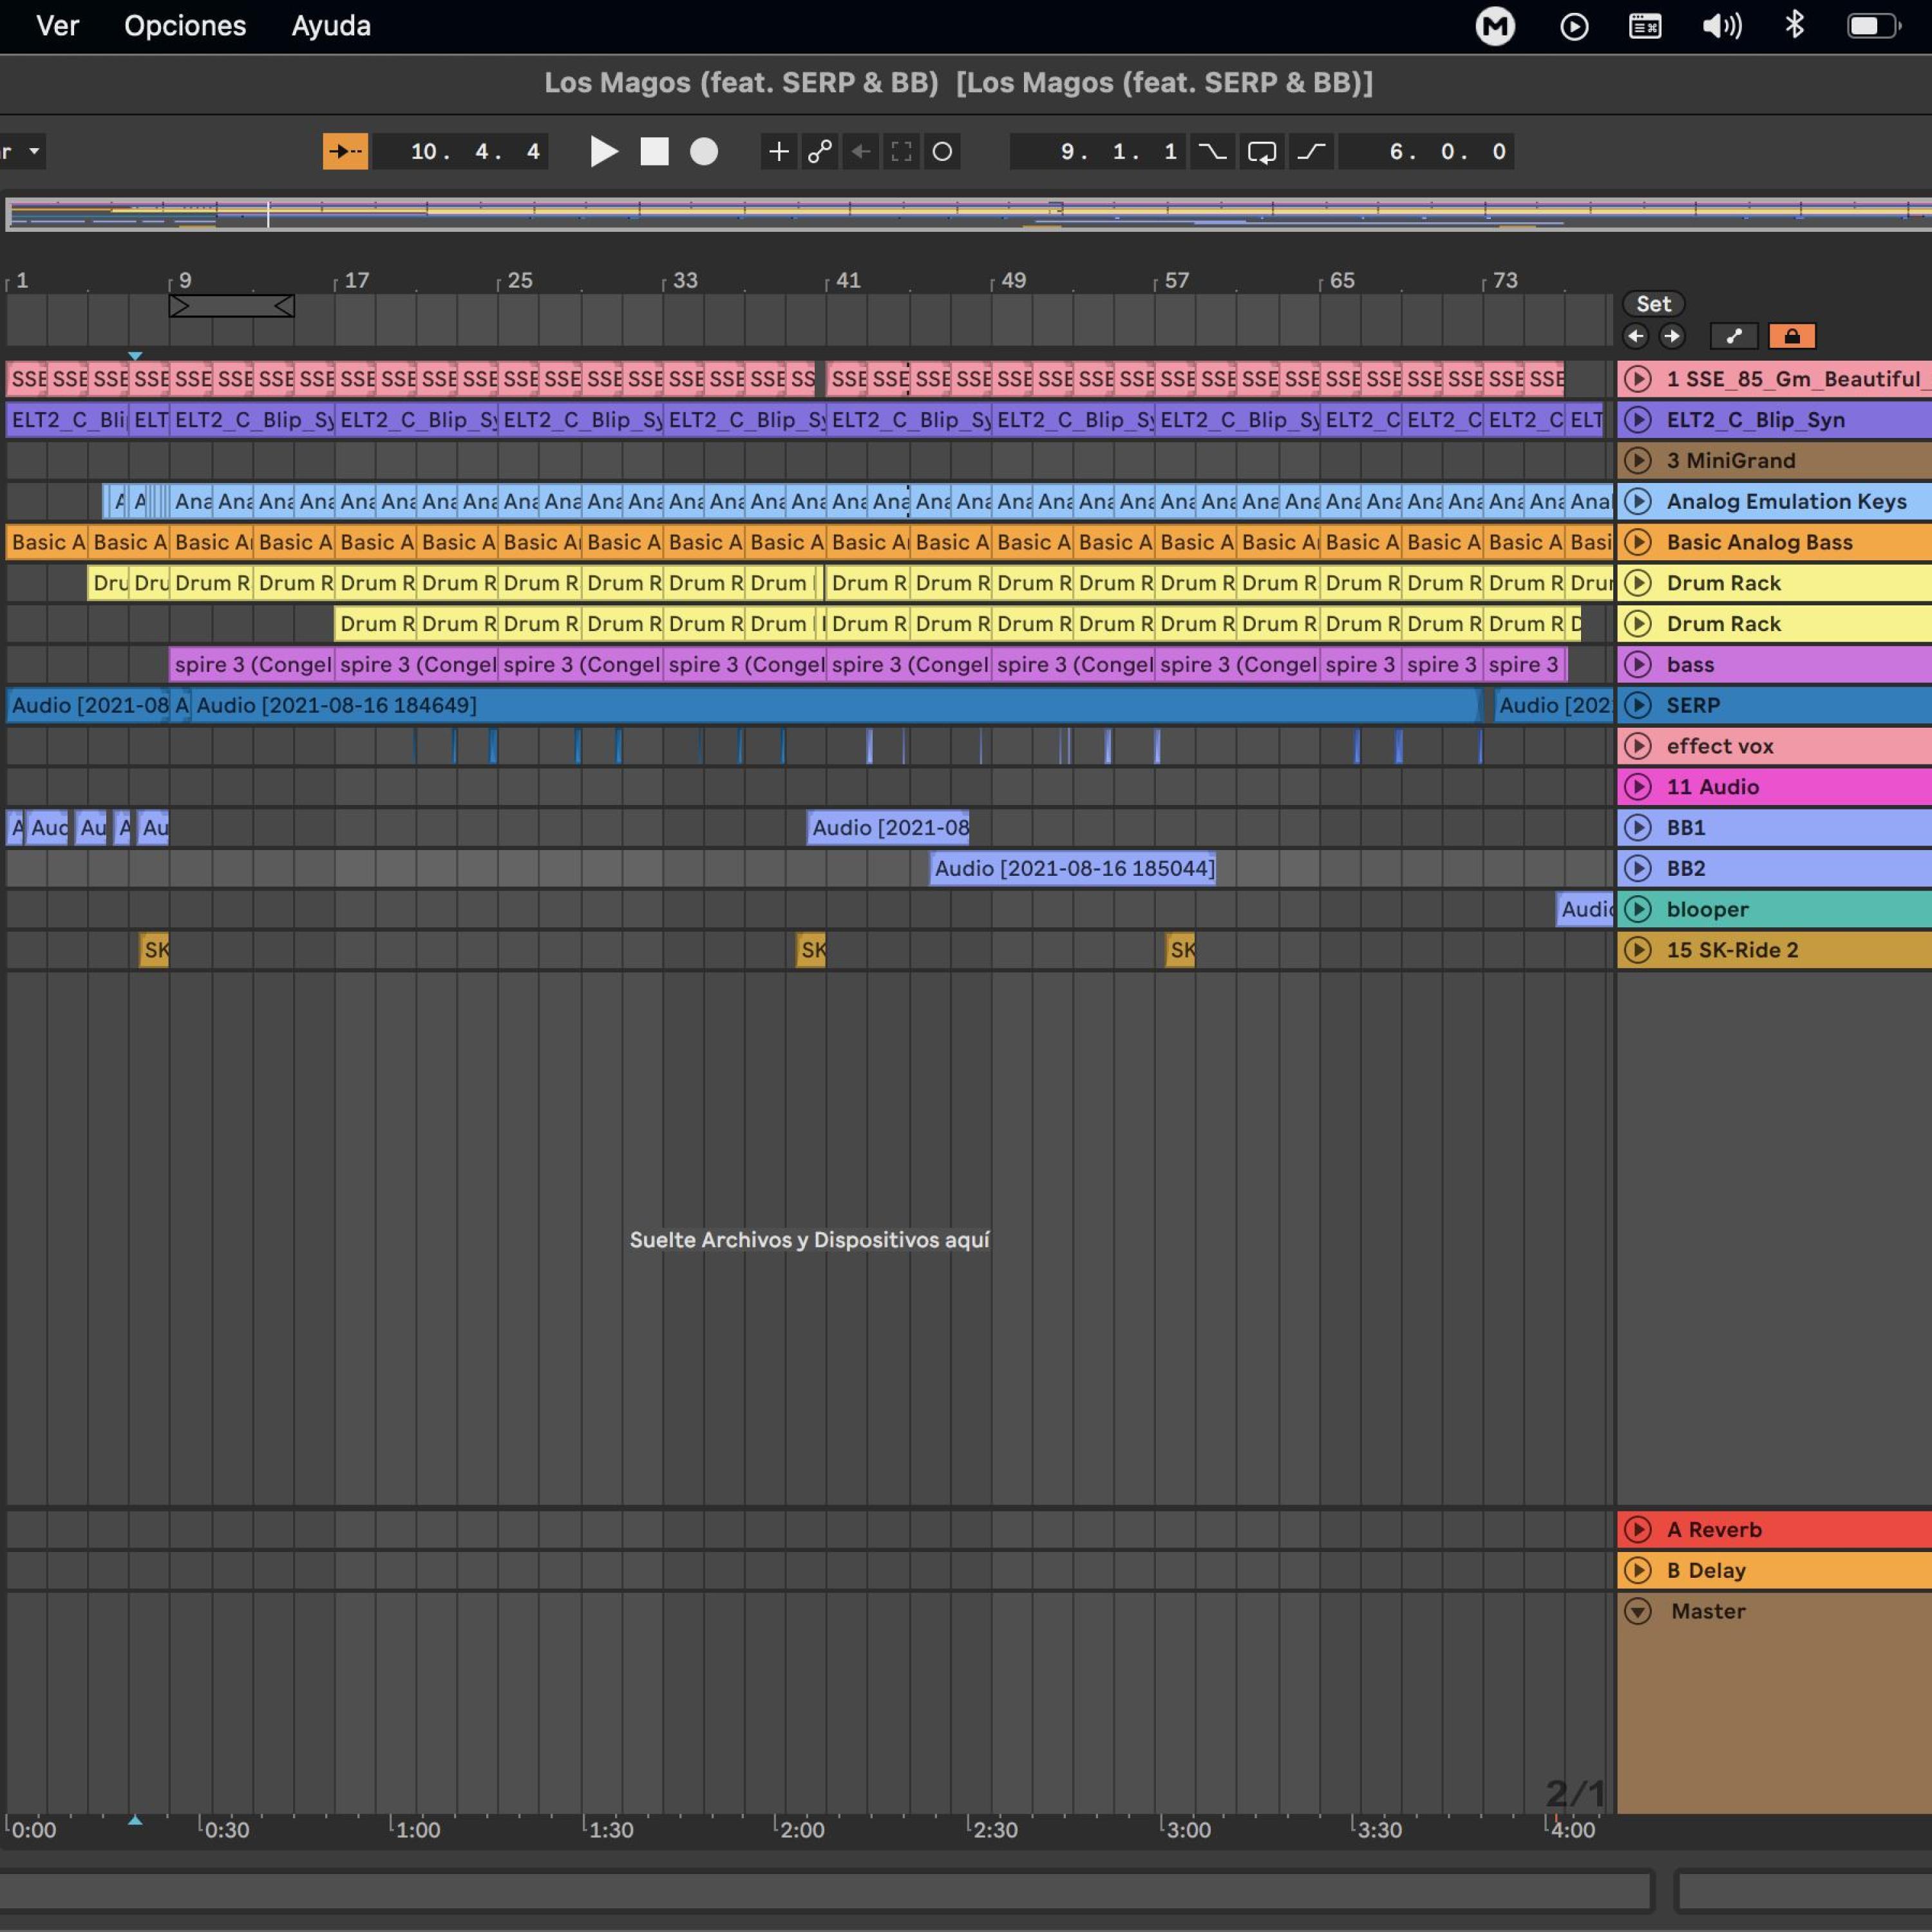Start playback with the Play button
Image resolution: width=1932 pixels, height=1932 pixels.
tap(603, 151)
